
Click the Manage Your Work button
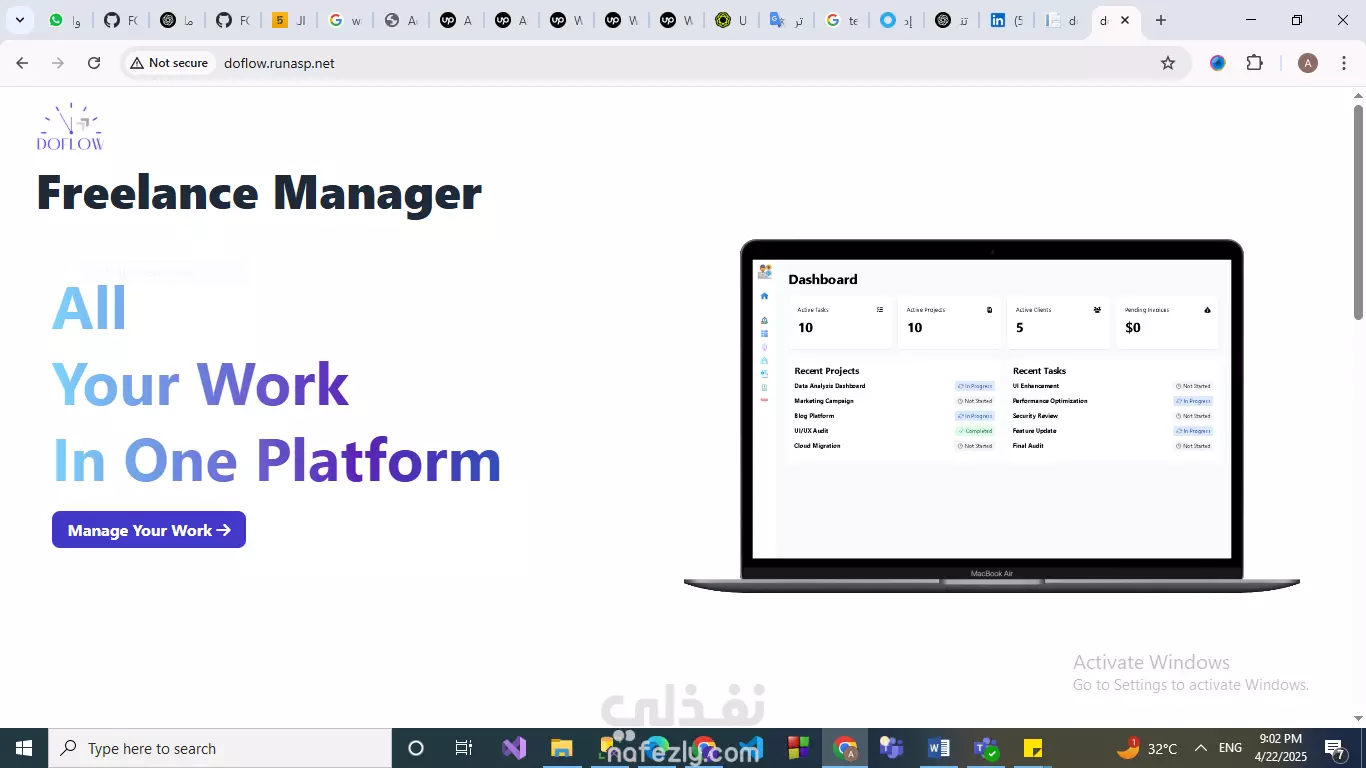(149, 530)
